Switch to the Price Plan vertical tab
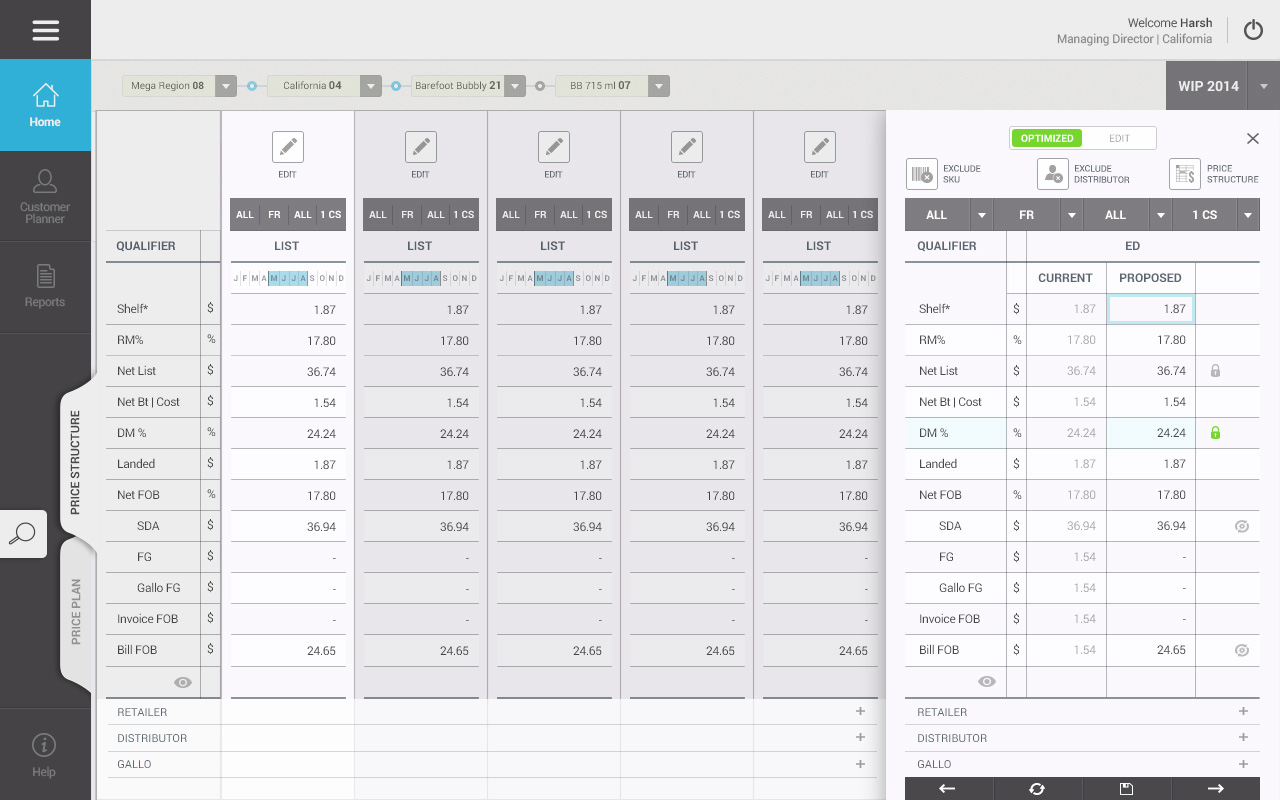 click(77, 611)
